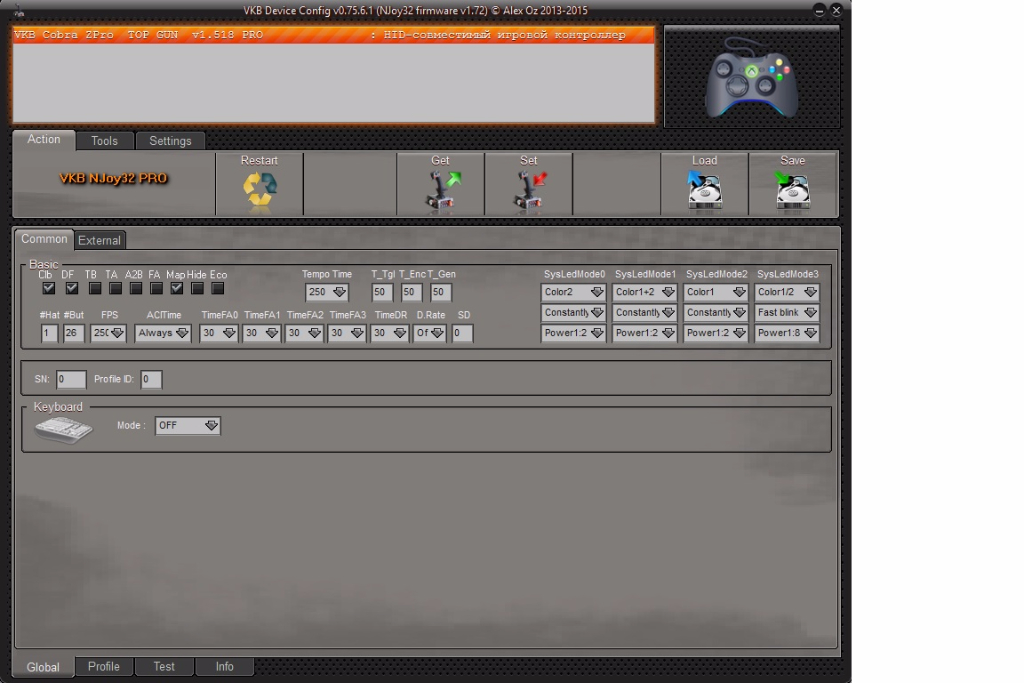Image resolution: width=1024 pixels, height=683 pixels.
Task: Click the Save disk drive icon
Action: point(792,190)
